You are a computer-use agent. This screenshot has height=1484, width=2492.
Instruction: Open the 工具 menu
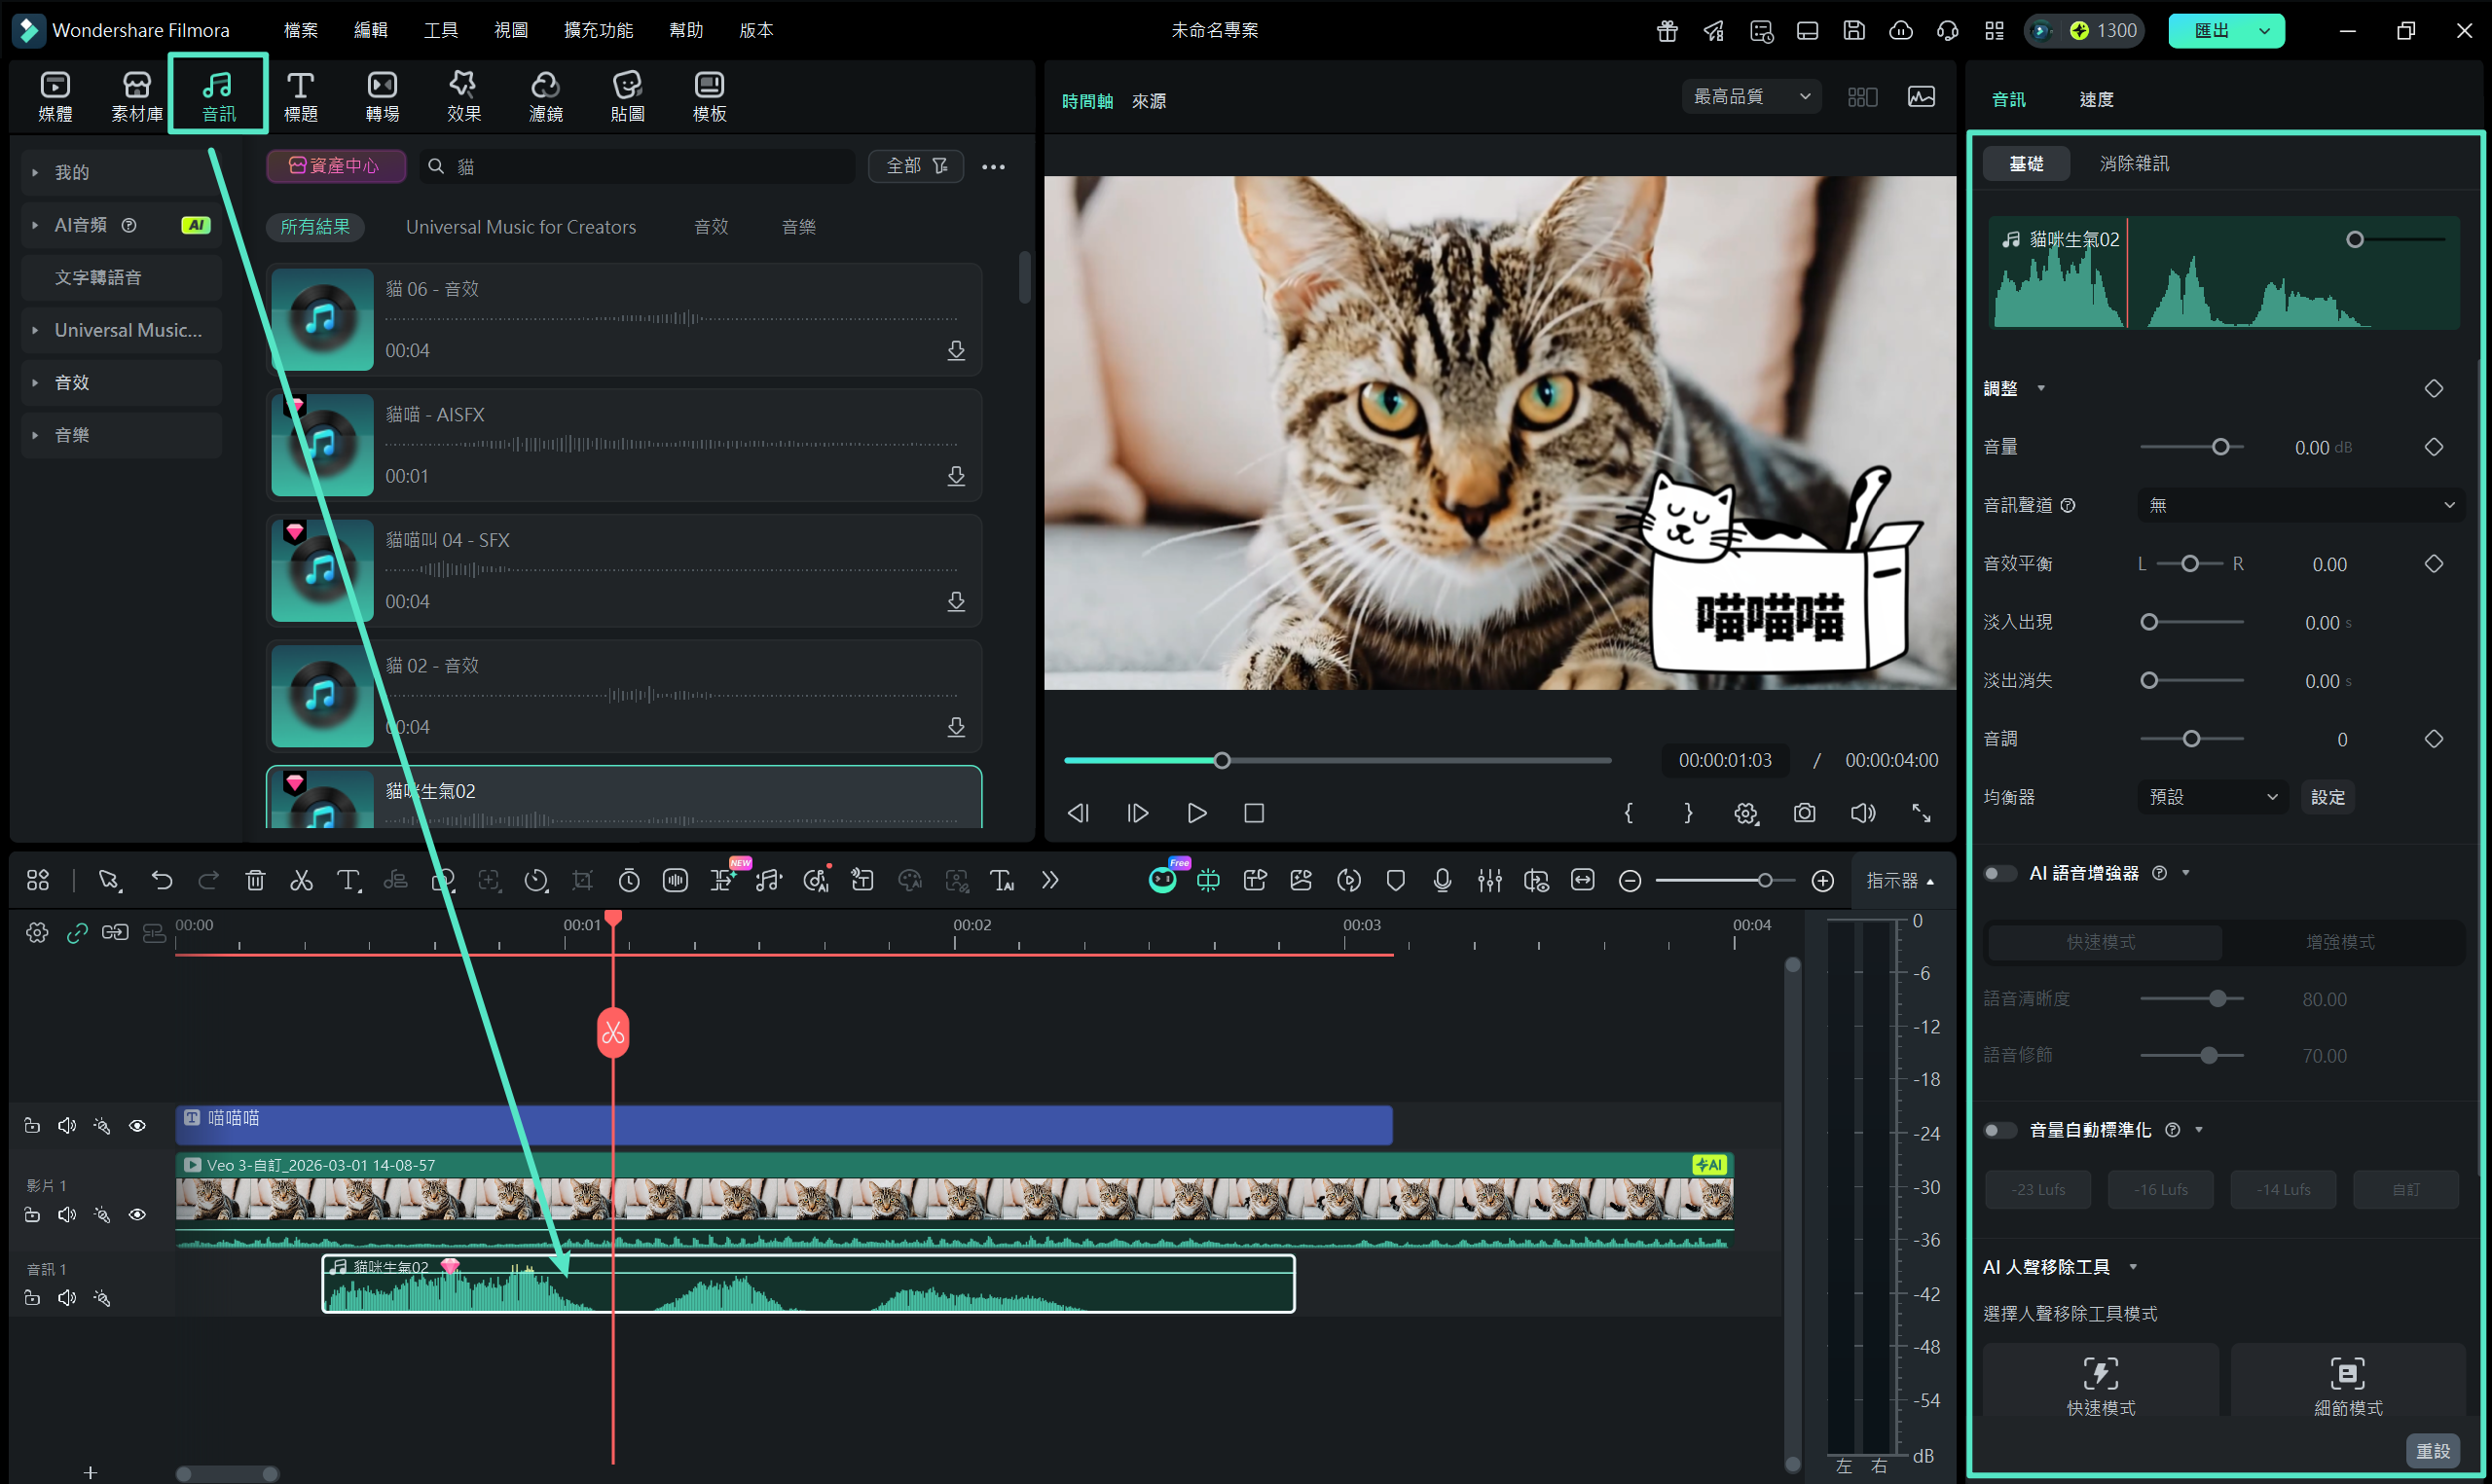coord(440,30)
